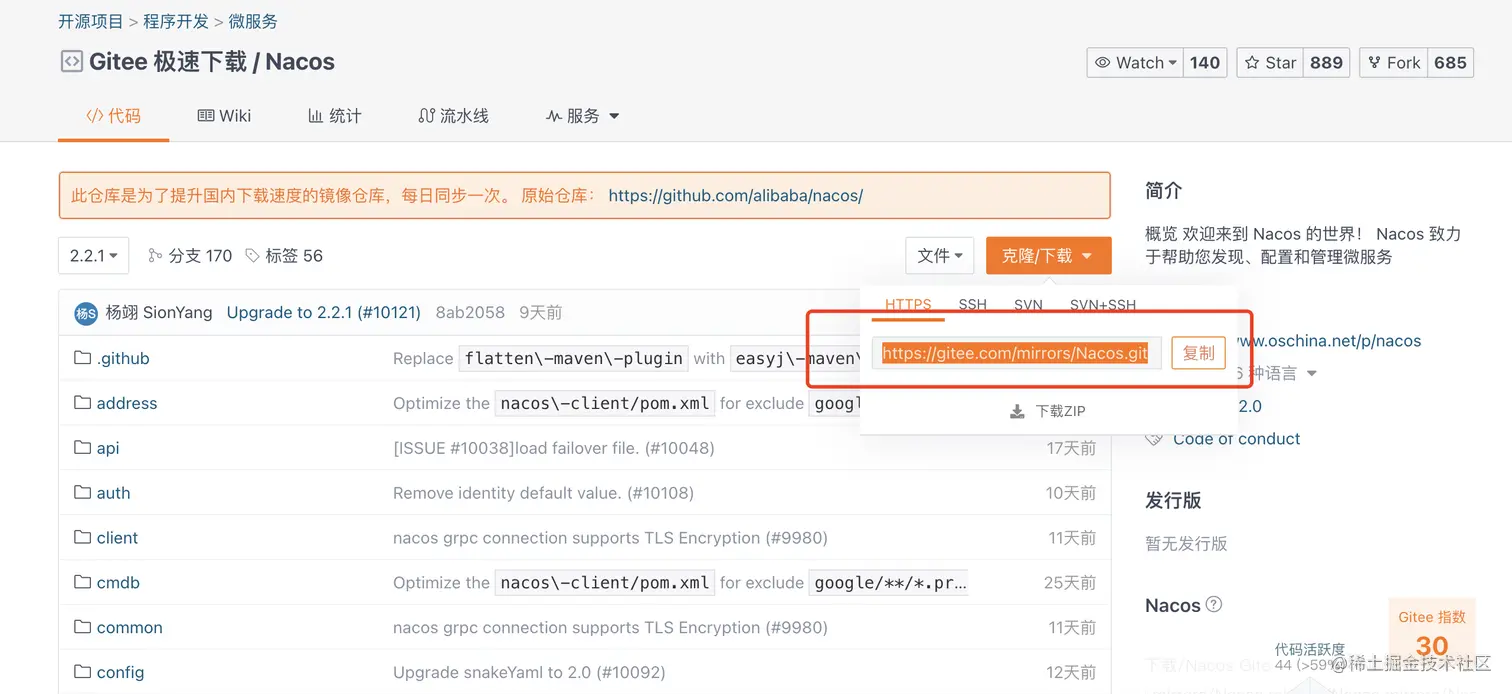Screen dimensions: 1512x694
Task: Open the 统计 statistics tab
Action: click(334, 116)
